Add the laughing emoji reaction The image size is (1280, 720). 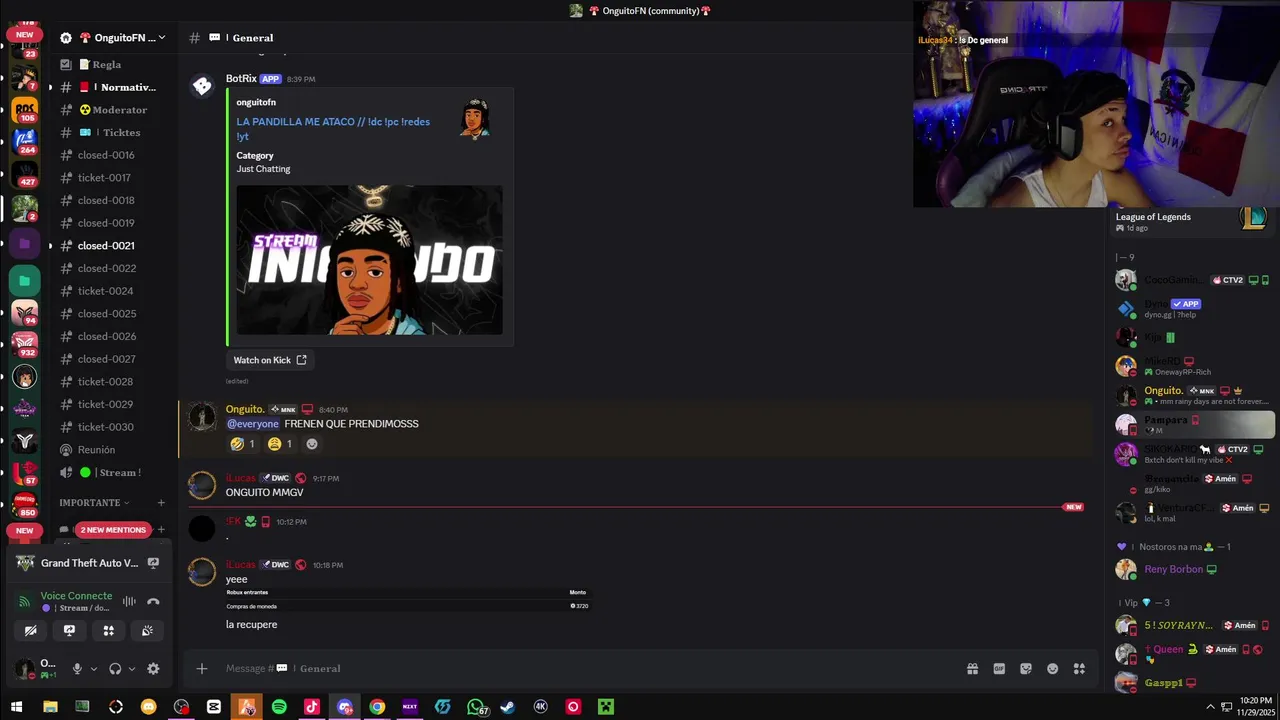point(243,444)
